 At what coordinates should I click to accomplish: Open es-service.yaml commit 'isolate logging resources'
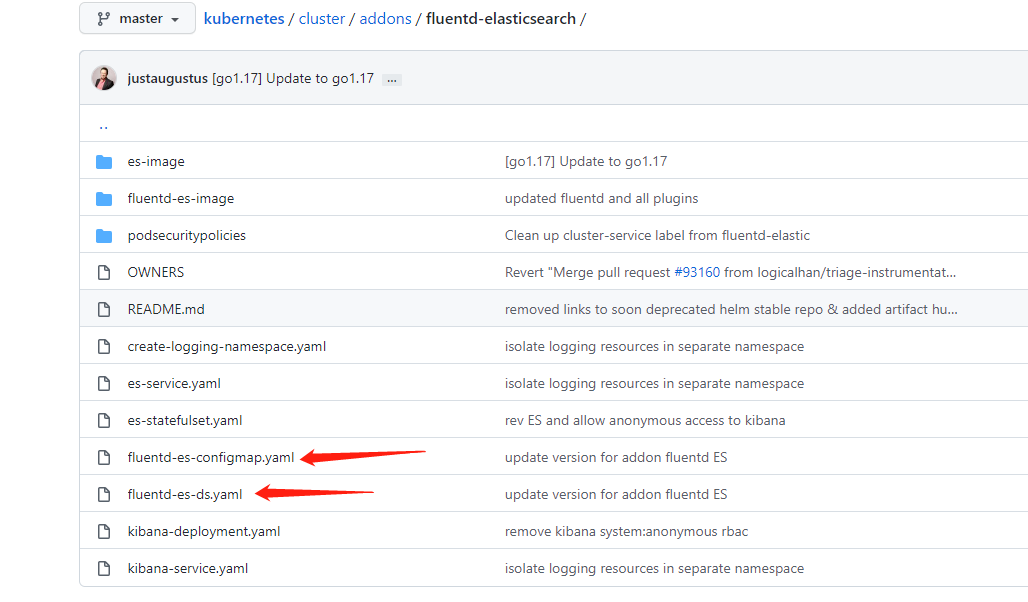click(x=654, y=384)
